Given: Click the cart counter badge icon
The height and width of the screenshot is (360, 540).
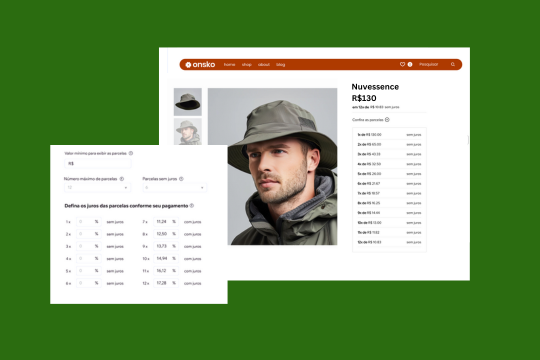Looking at the screenshot, I should click(x=410, y=64).
